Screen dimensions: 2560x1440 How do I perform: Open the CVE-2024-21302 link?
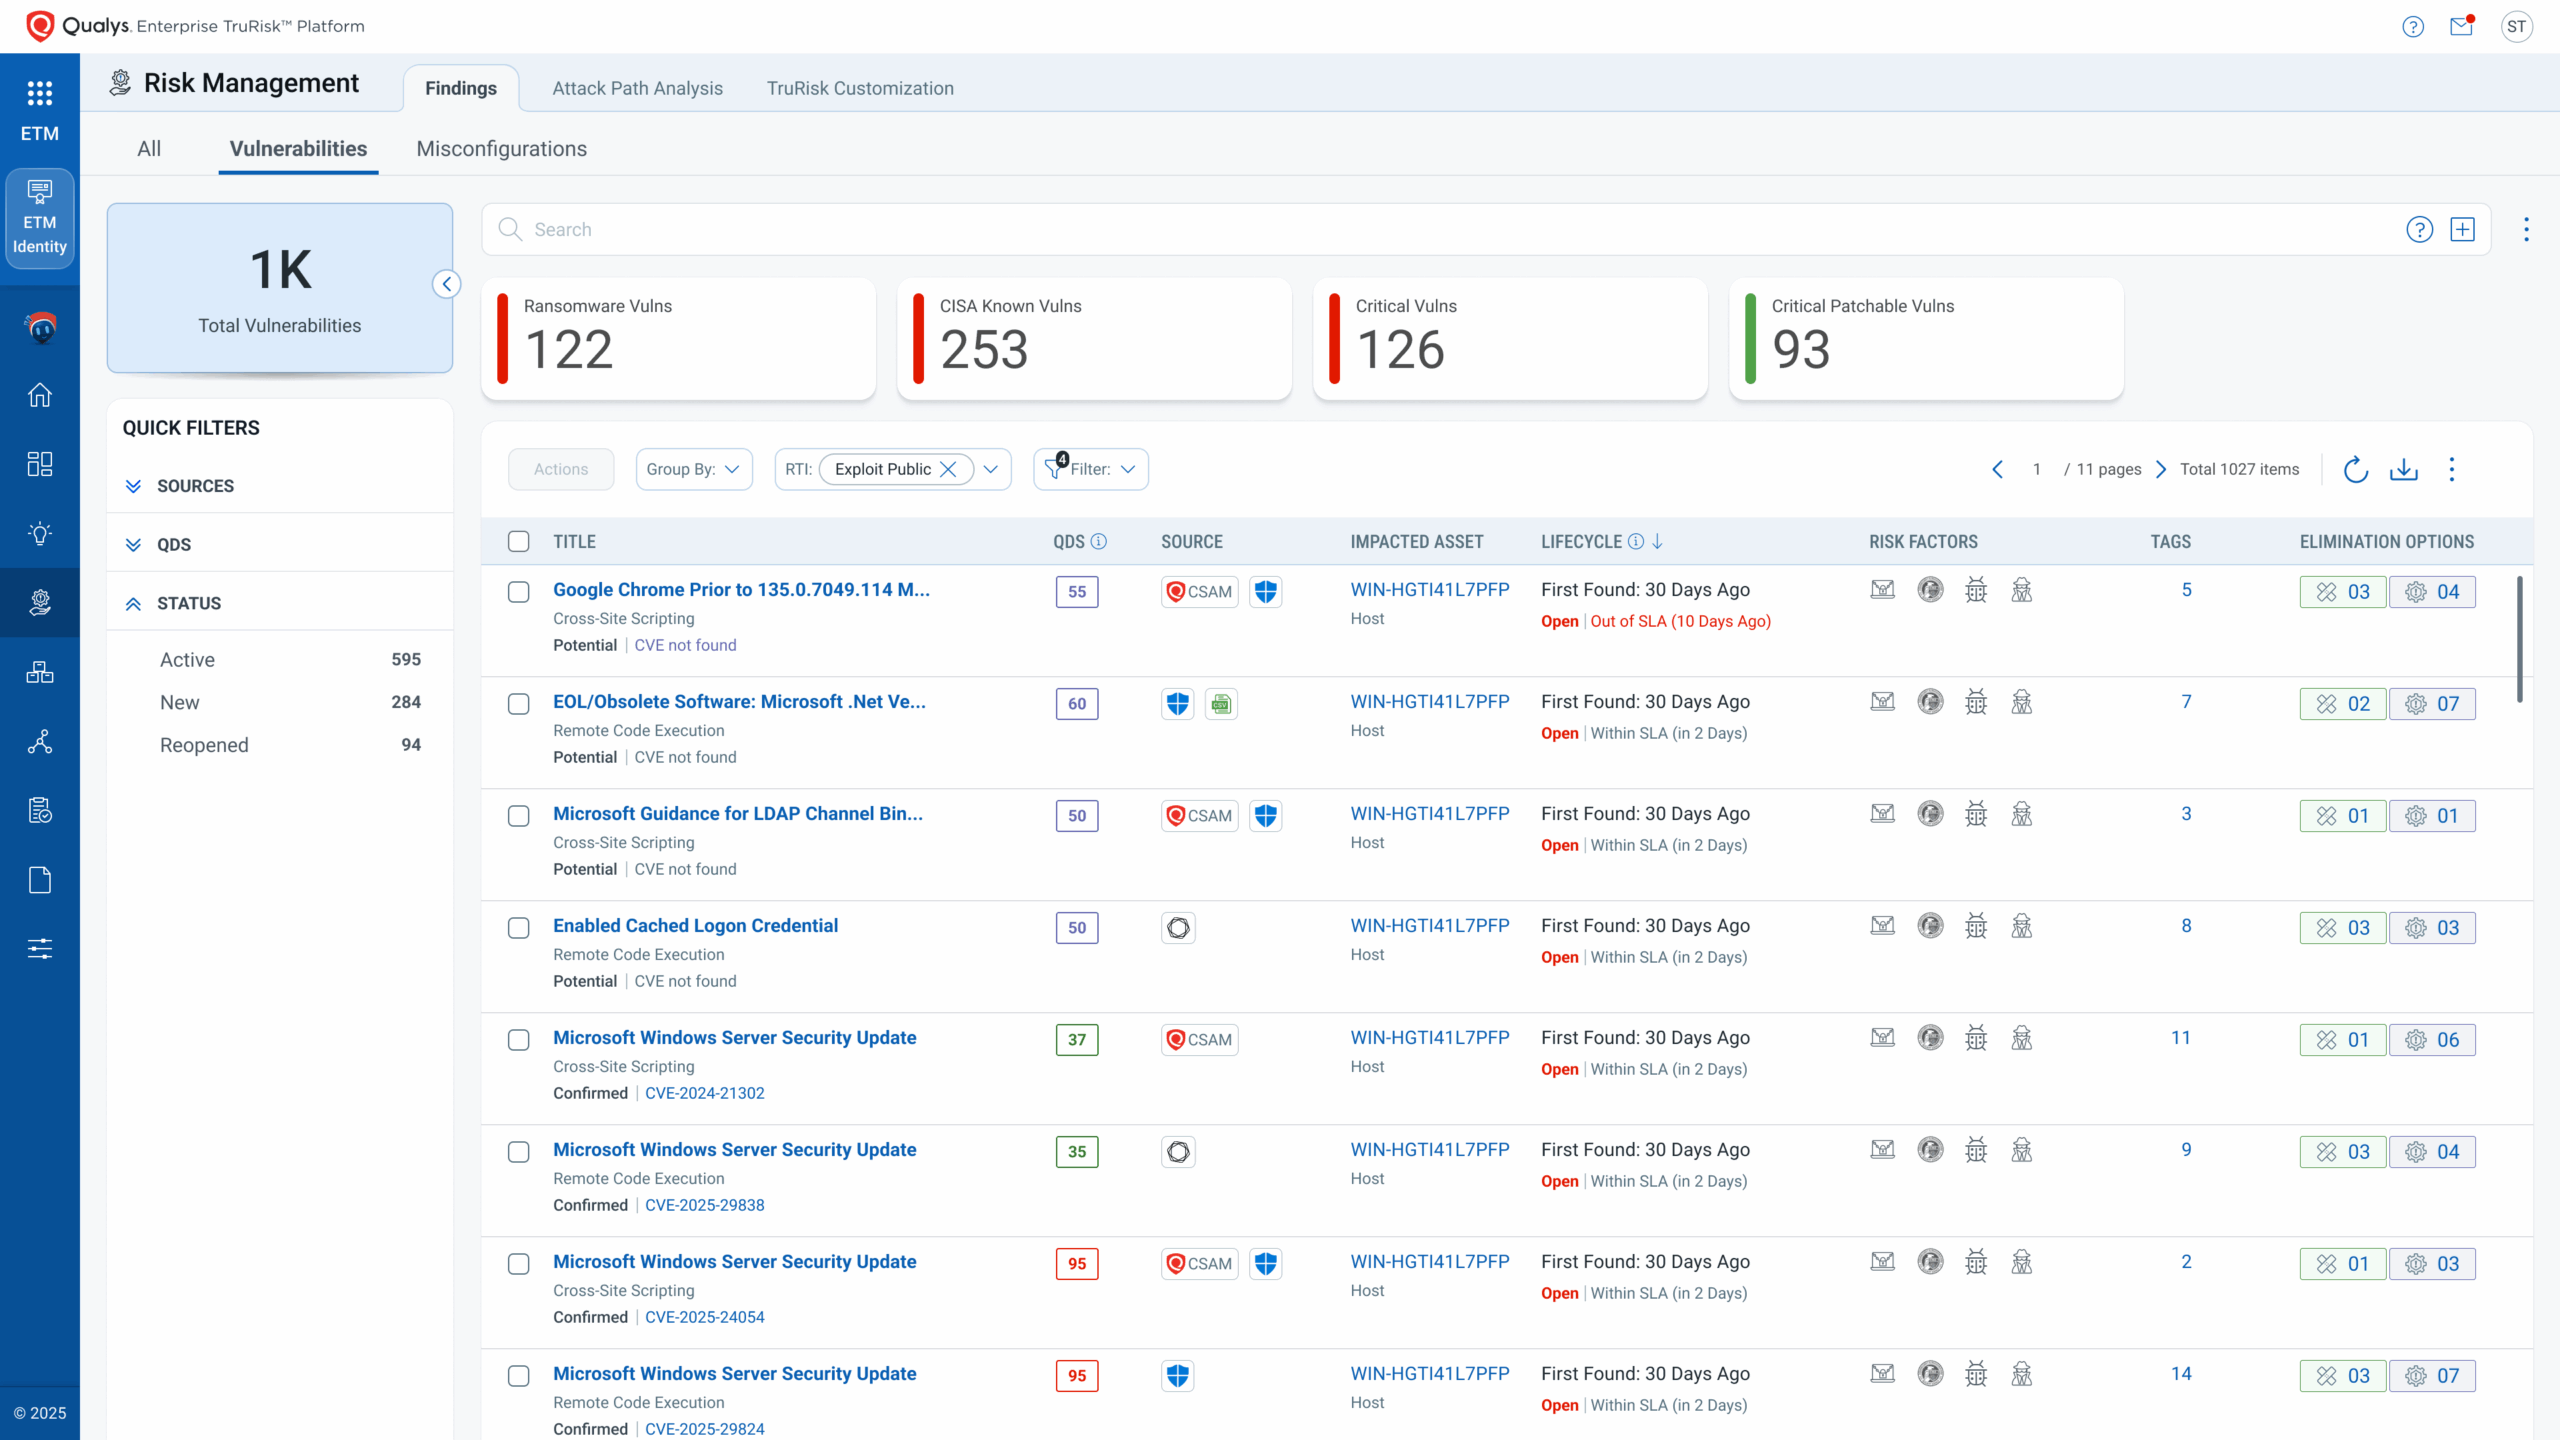coord(704,1093)
